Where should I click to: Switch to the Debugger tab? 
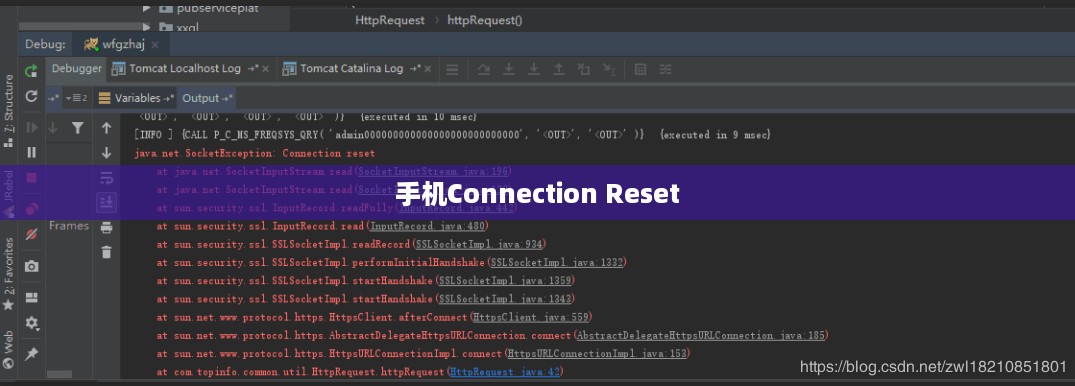pos(76,69)
